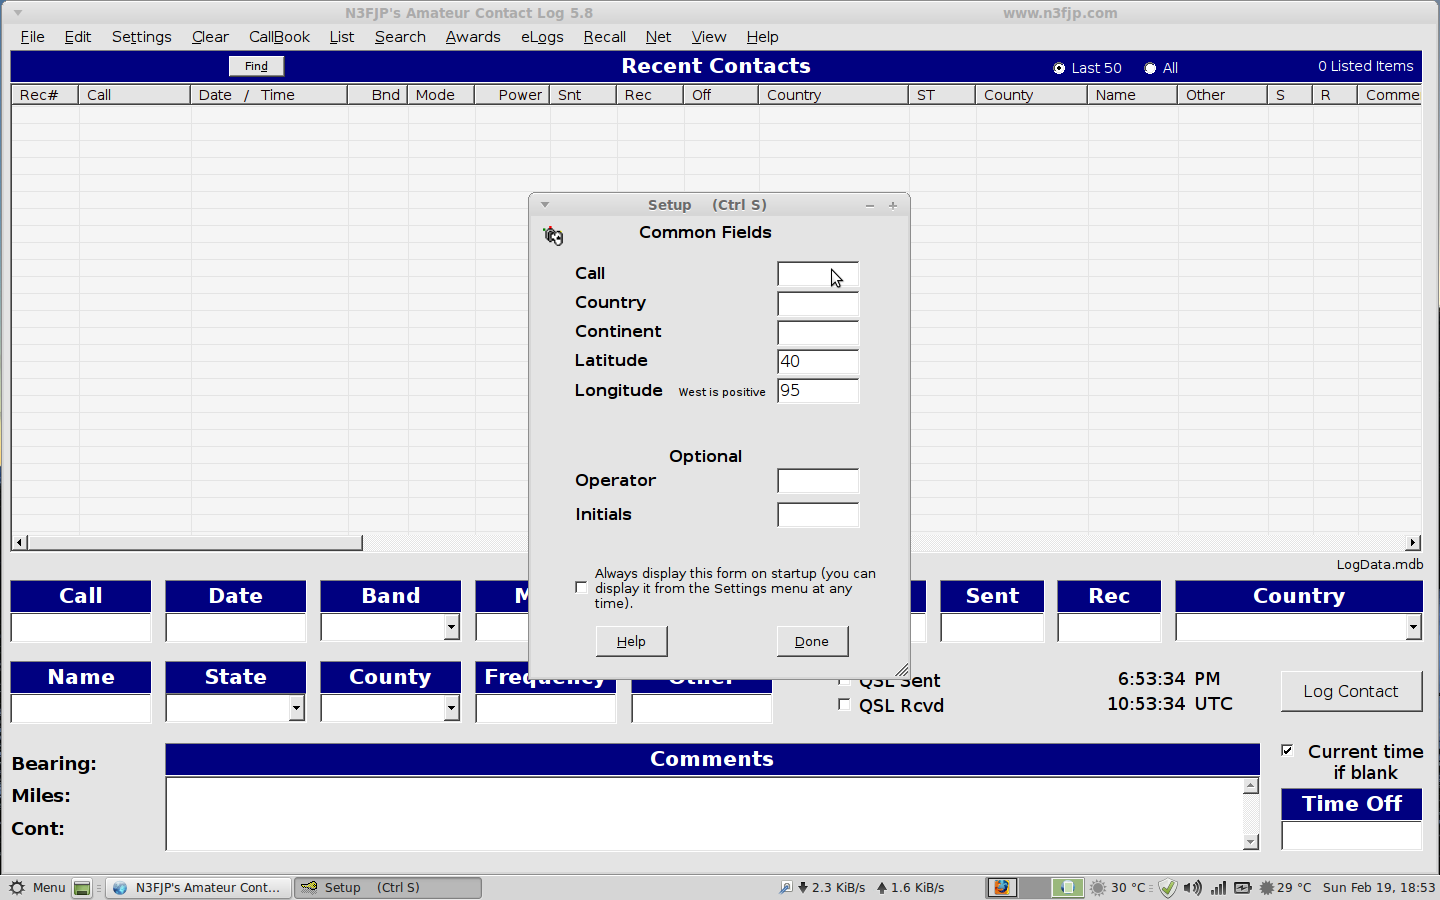Click the battery power tray icon
The image size is (1440, 900).
(x=1243, y=887)
